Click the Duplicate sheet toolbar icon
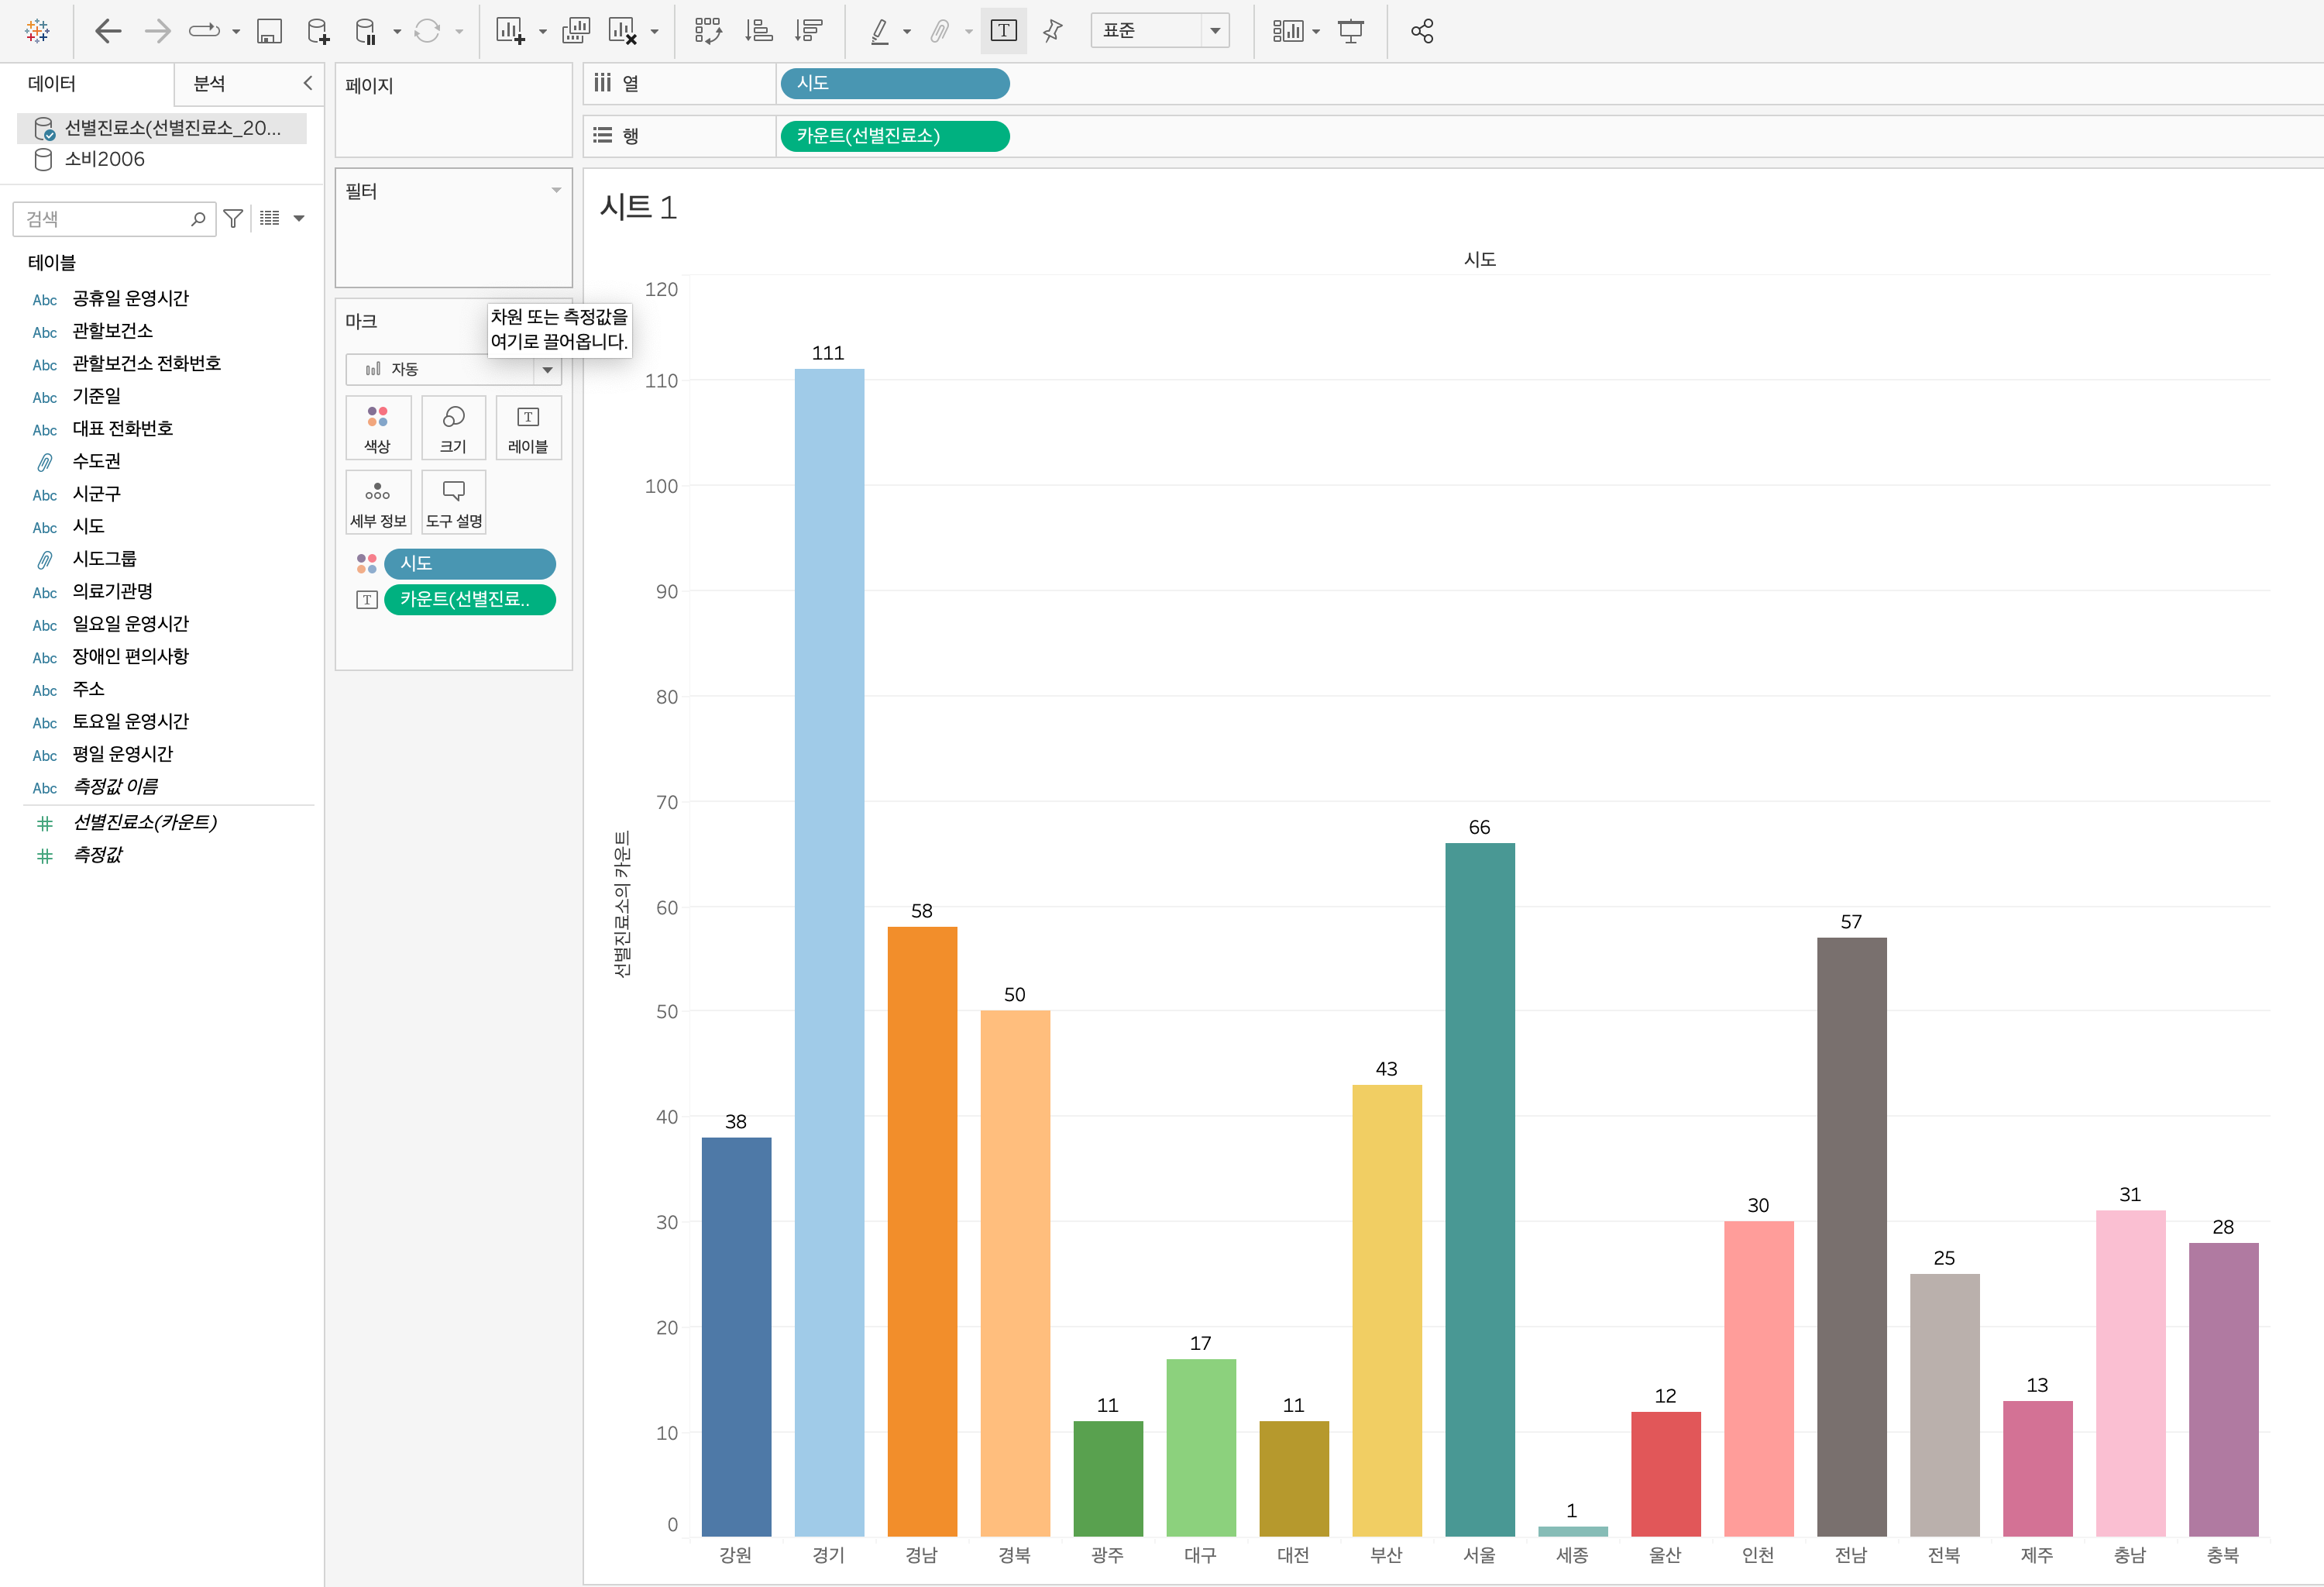The width and height of the screenshot is (2324, 1587). (576, 31)
